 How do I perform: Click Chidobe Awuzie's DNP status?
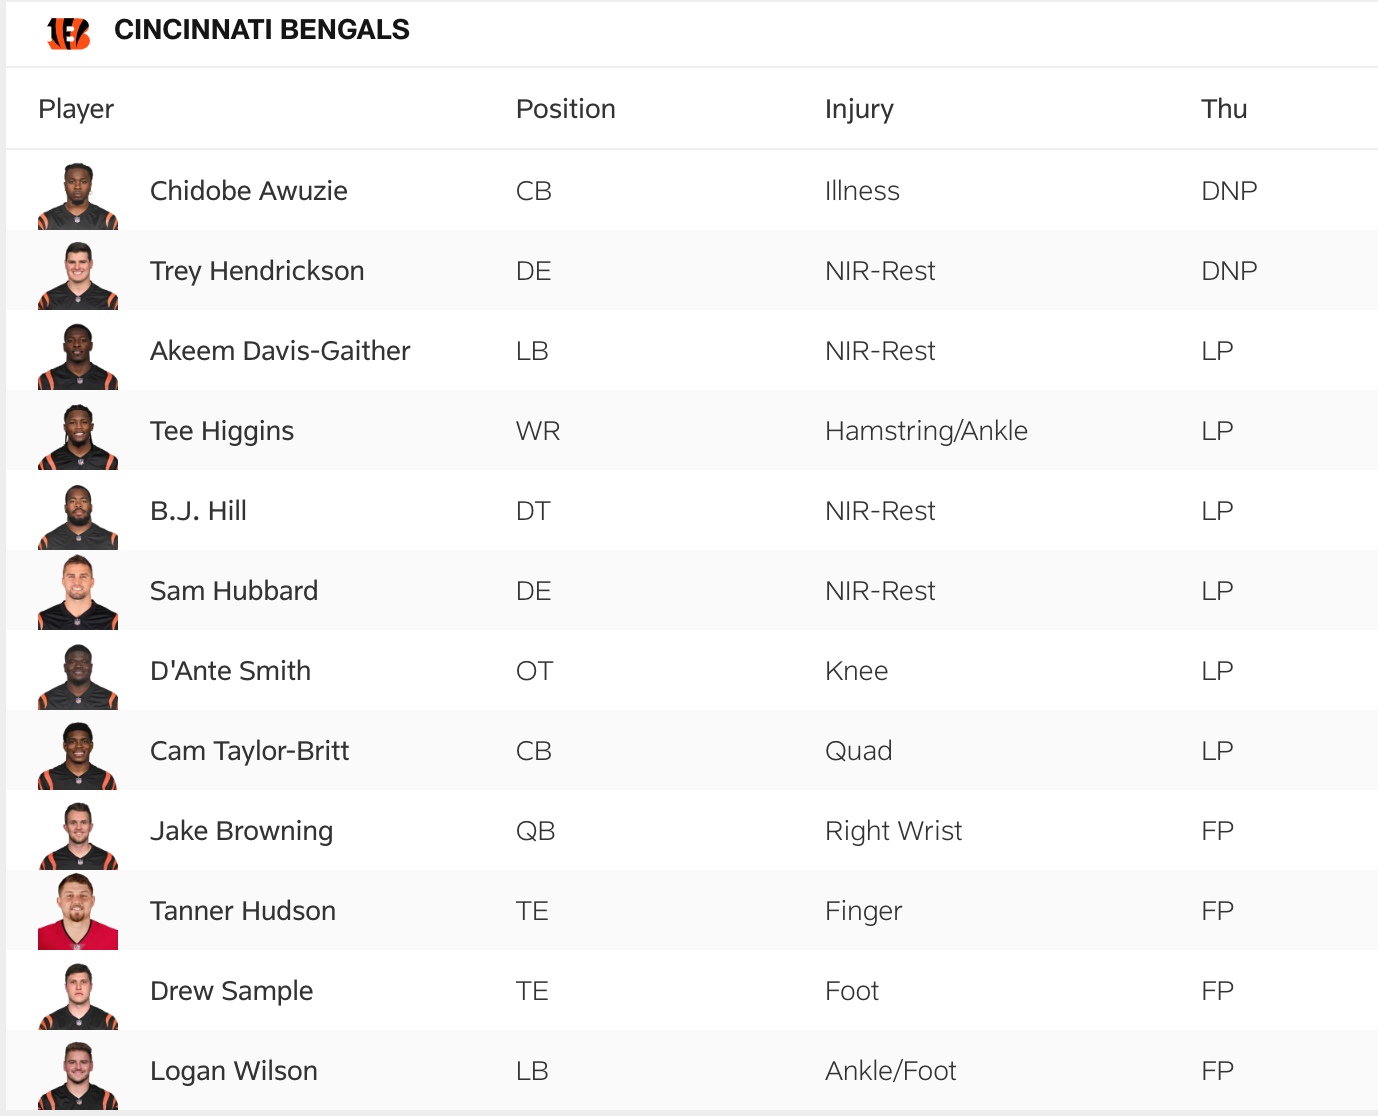point(1229,191)
